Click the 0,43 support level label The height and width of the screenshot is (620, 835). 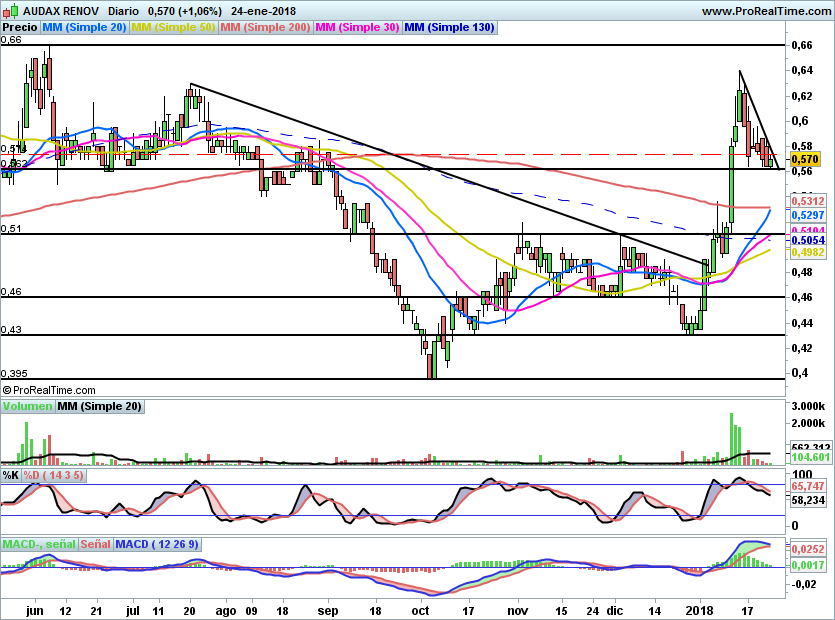pos(11,329)
